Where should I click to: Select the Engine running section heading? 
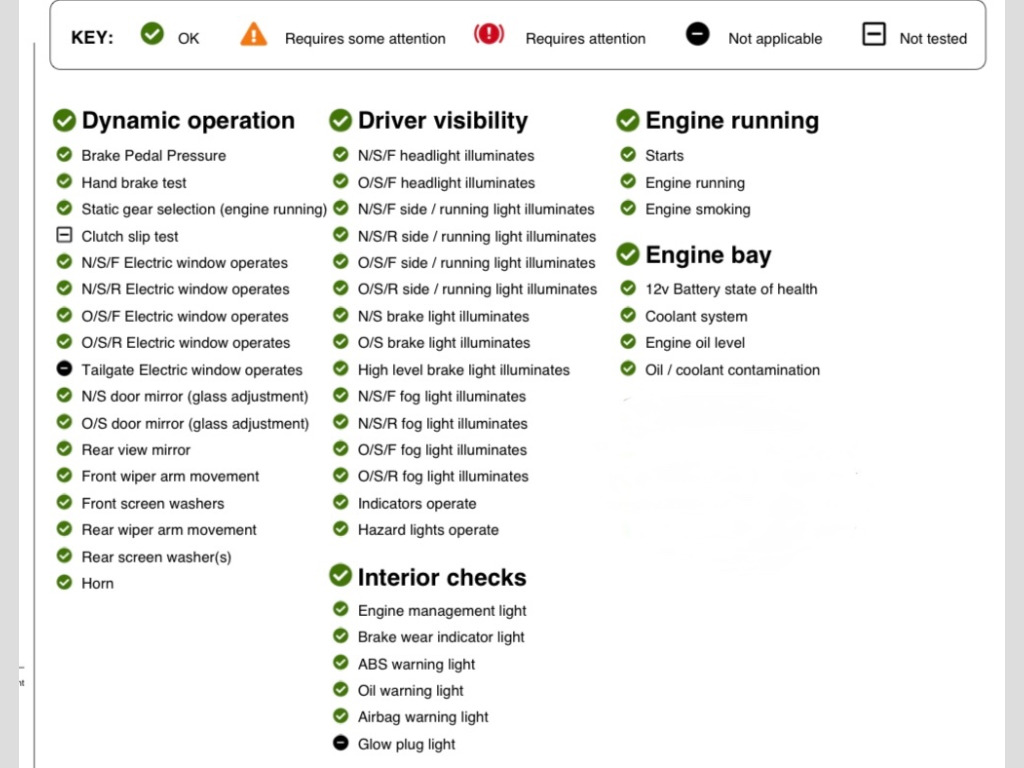click(731, 121)
